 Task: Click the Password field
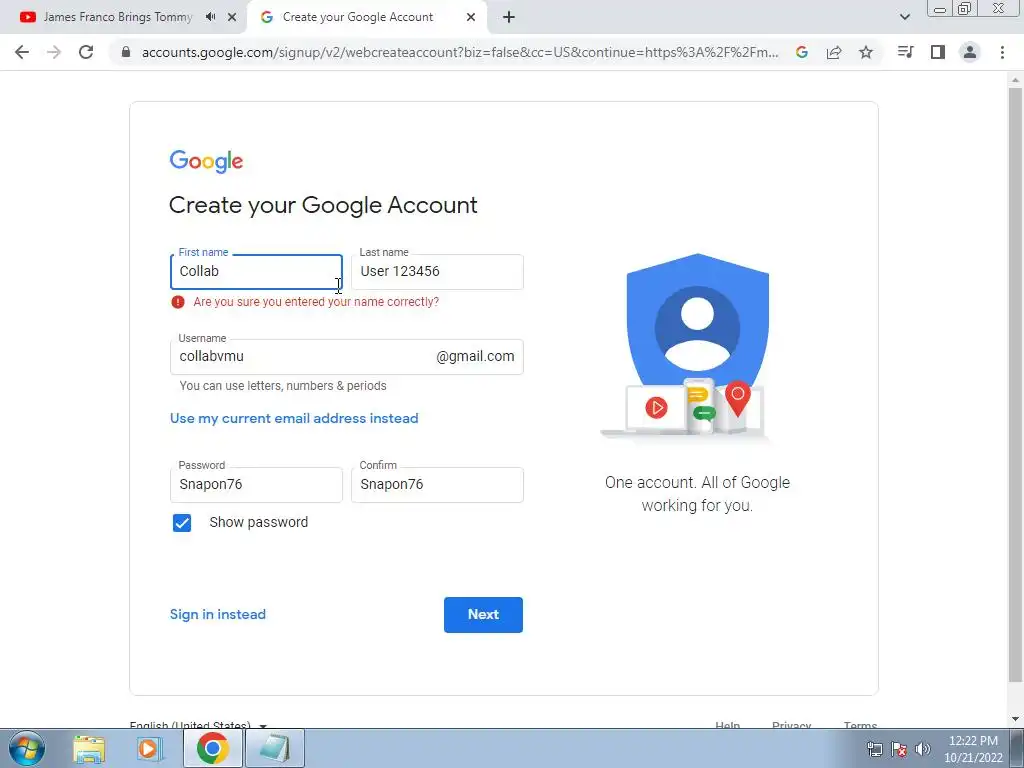[256, 485]
